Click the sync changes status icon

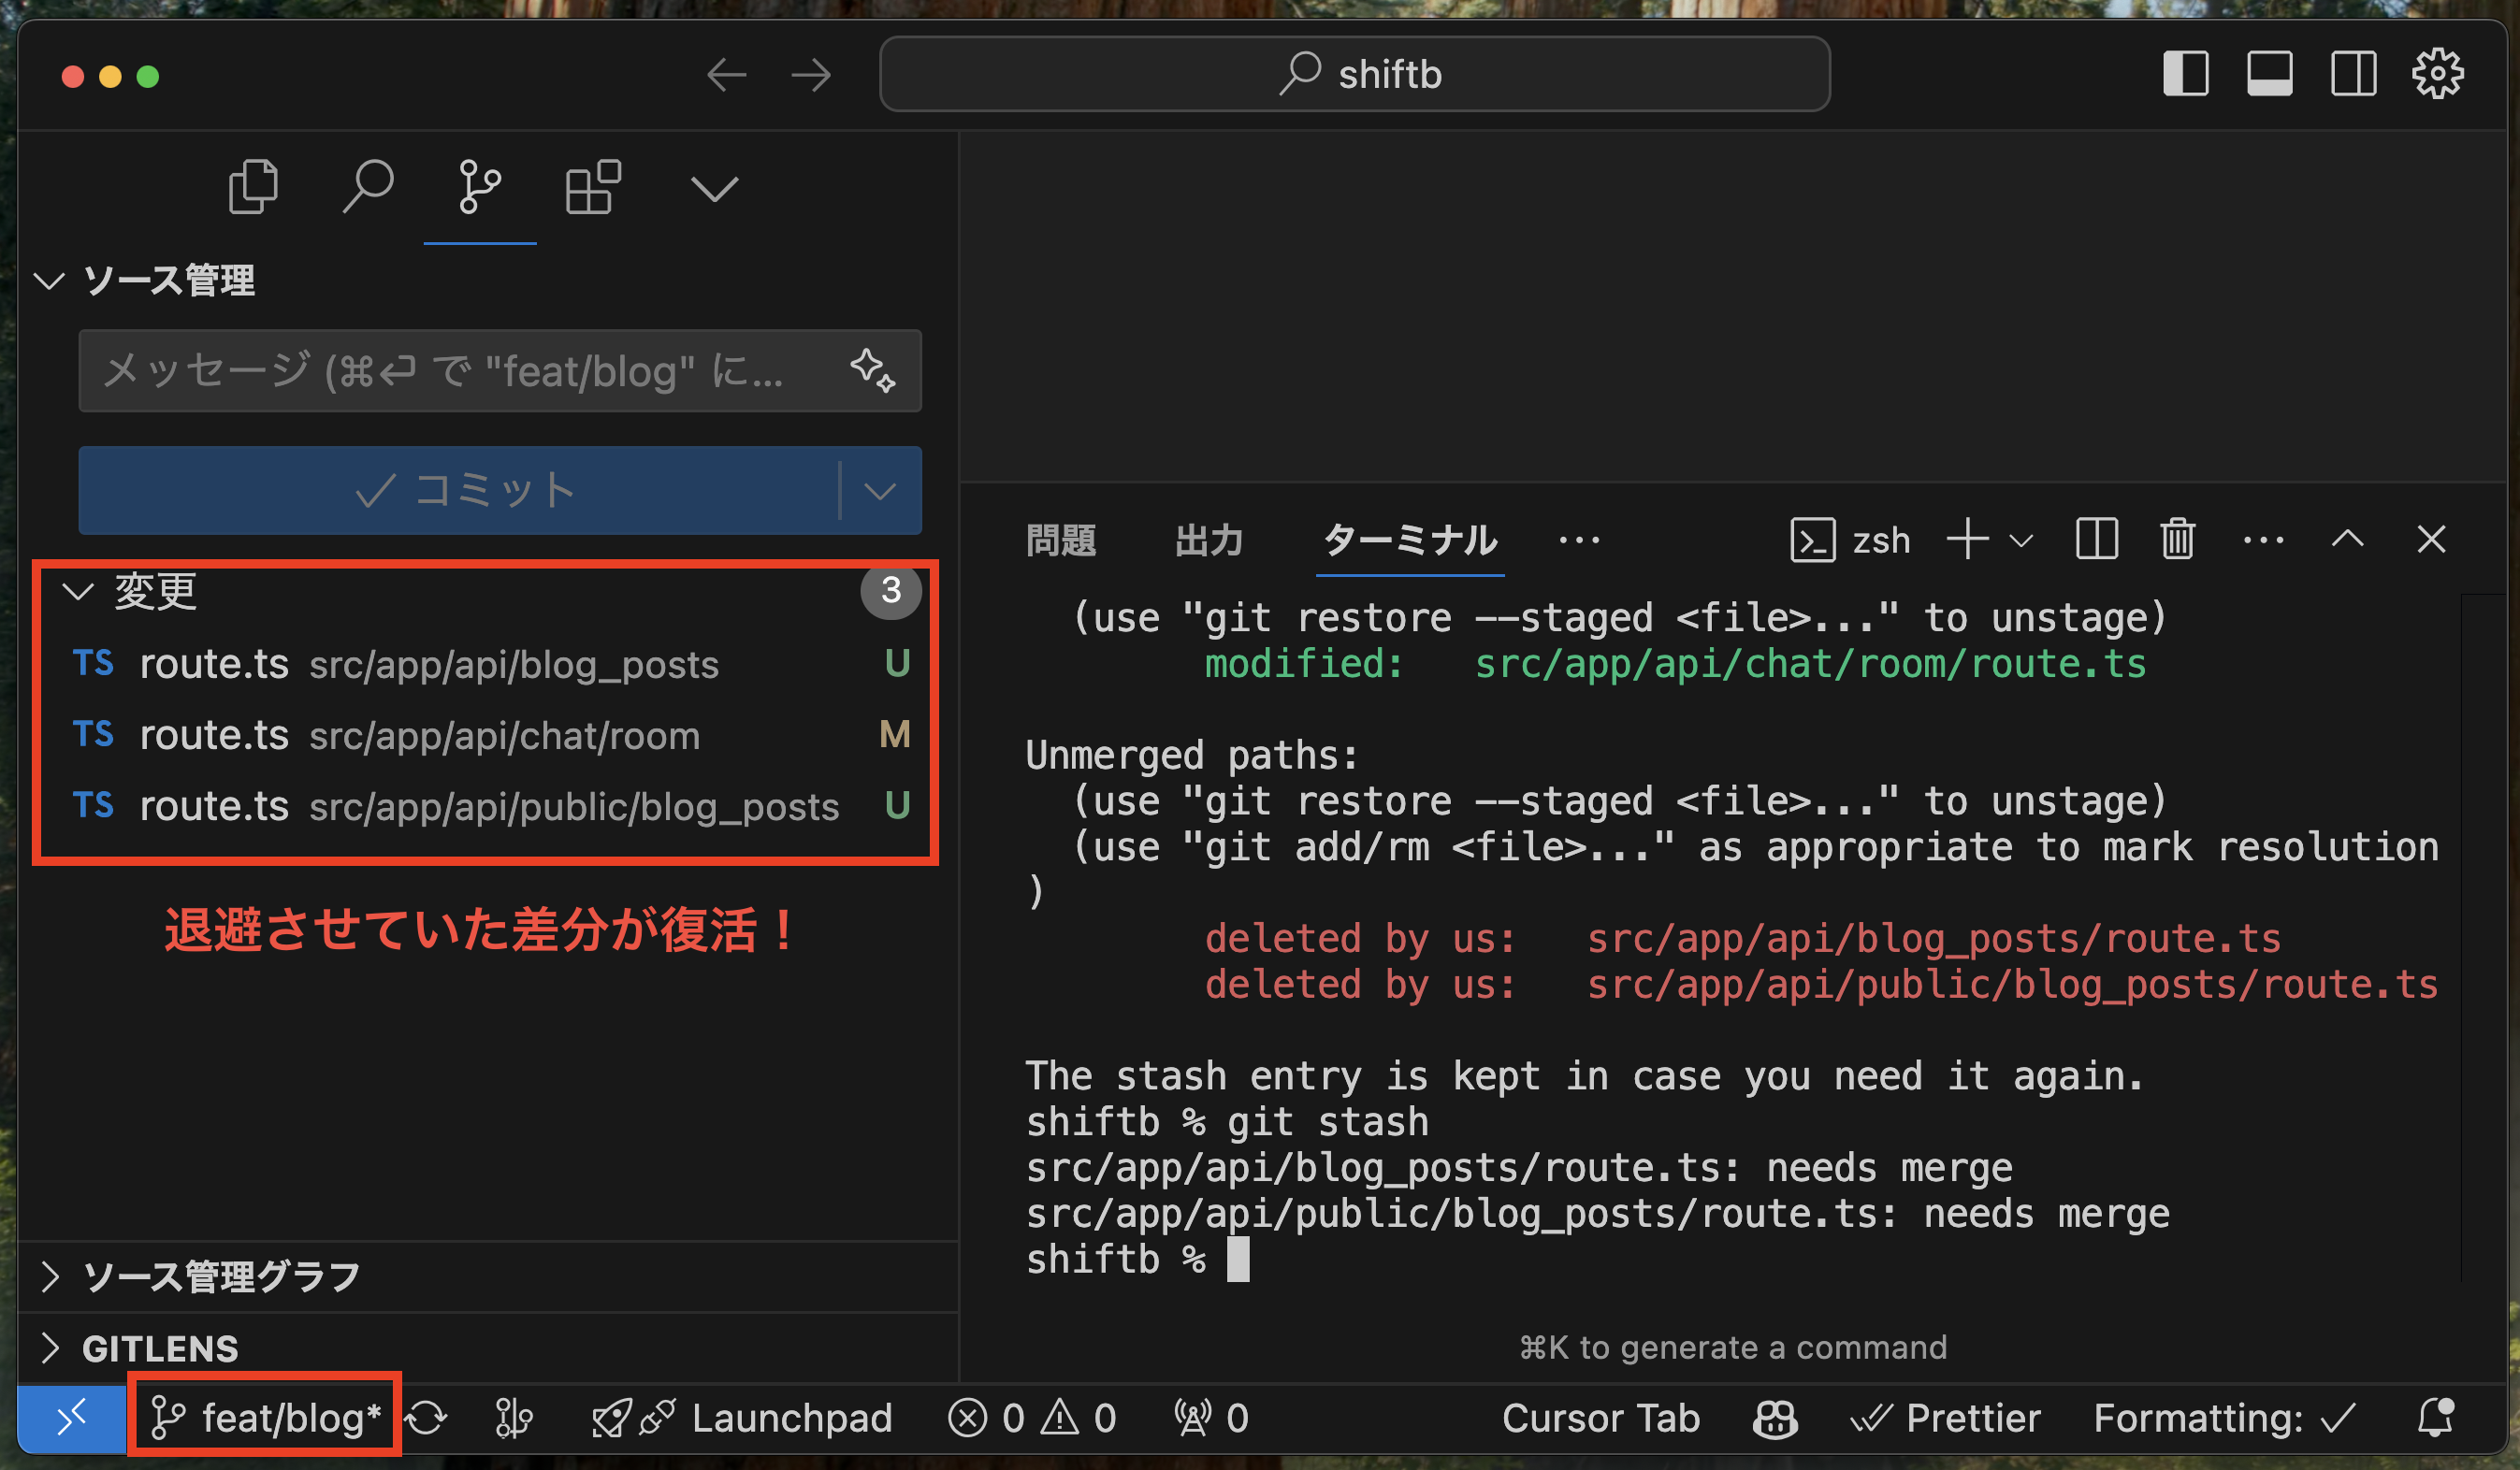coord(427,1418)
